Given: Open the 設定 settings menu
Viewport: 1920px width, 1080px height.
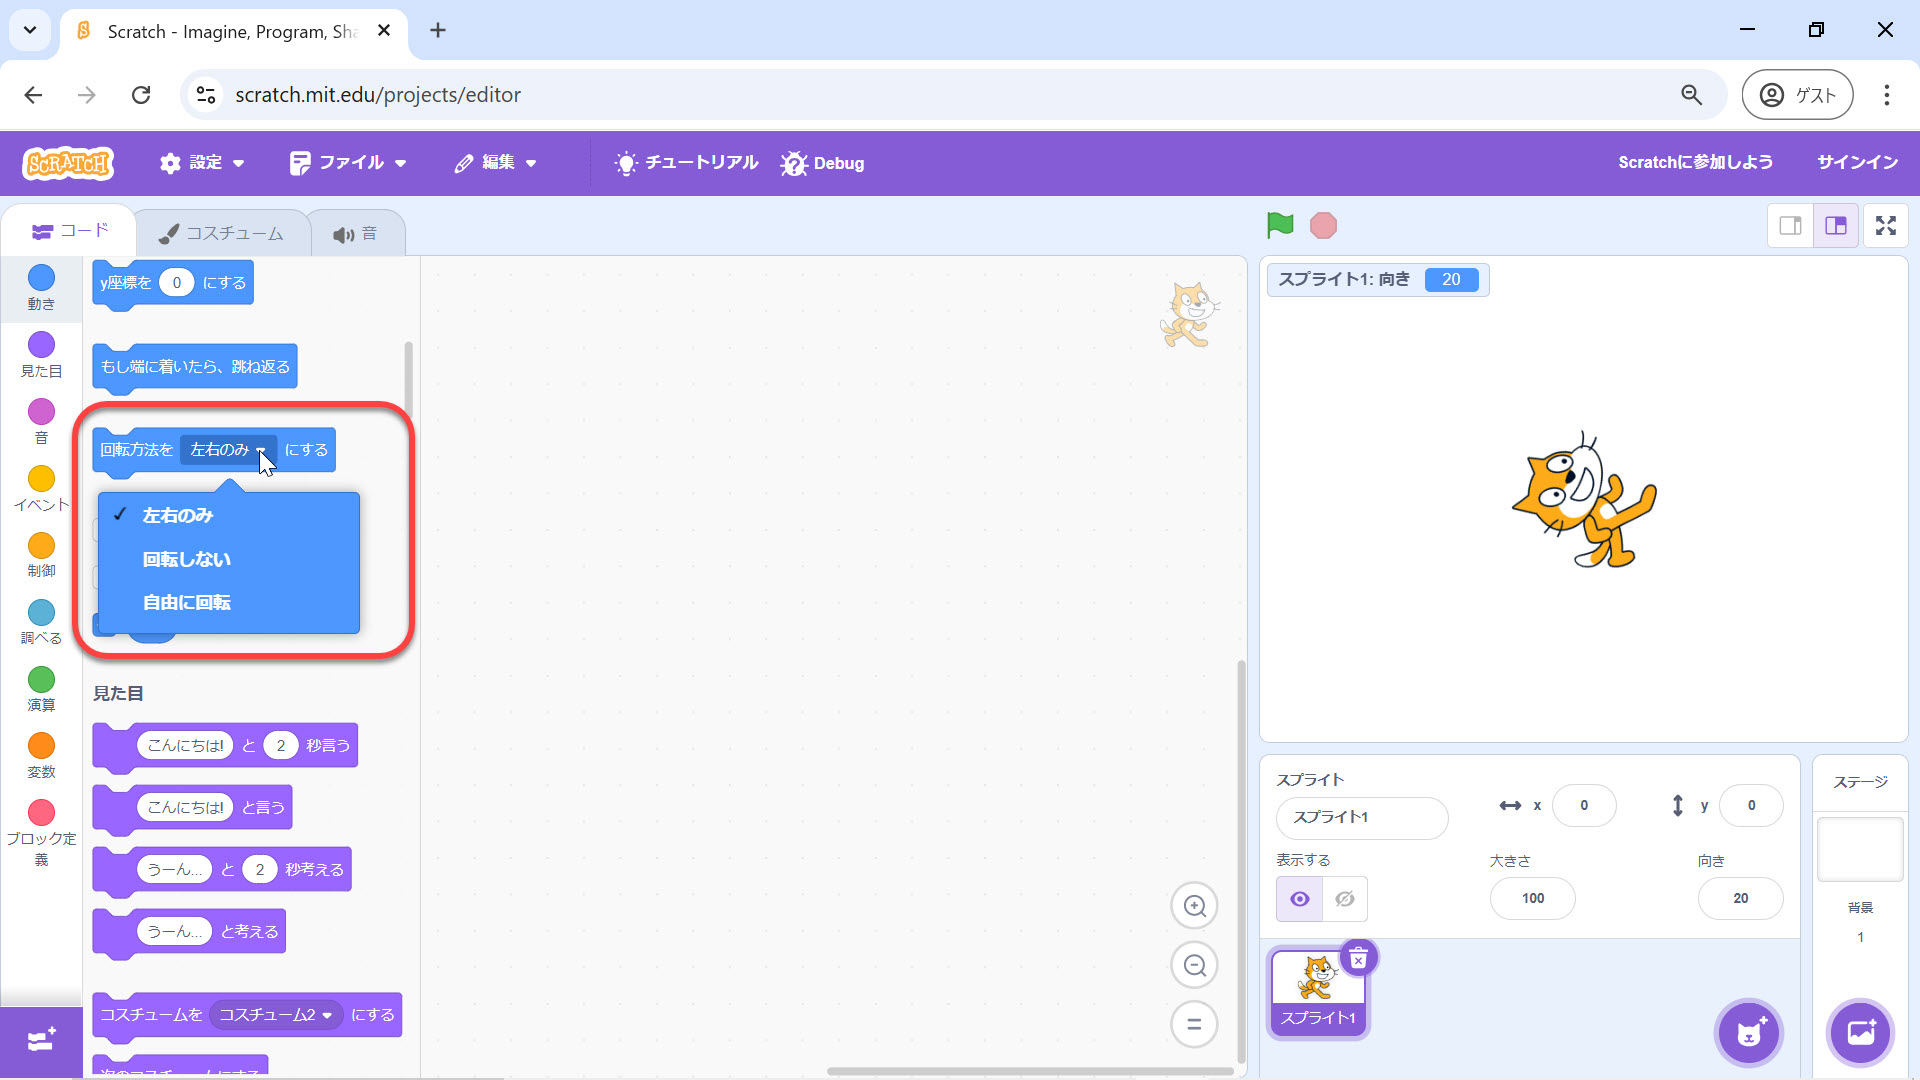Looking at the screenshot, I should click(202, 163).
